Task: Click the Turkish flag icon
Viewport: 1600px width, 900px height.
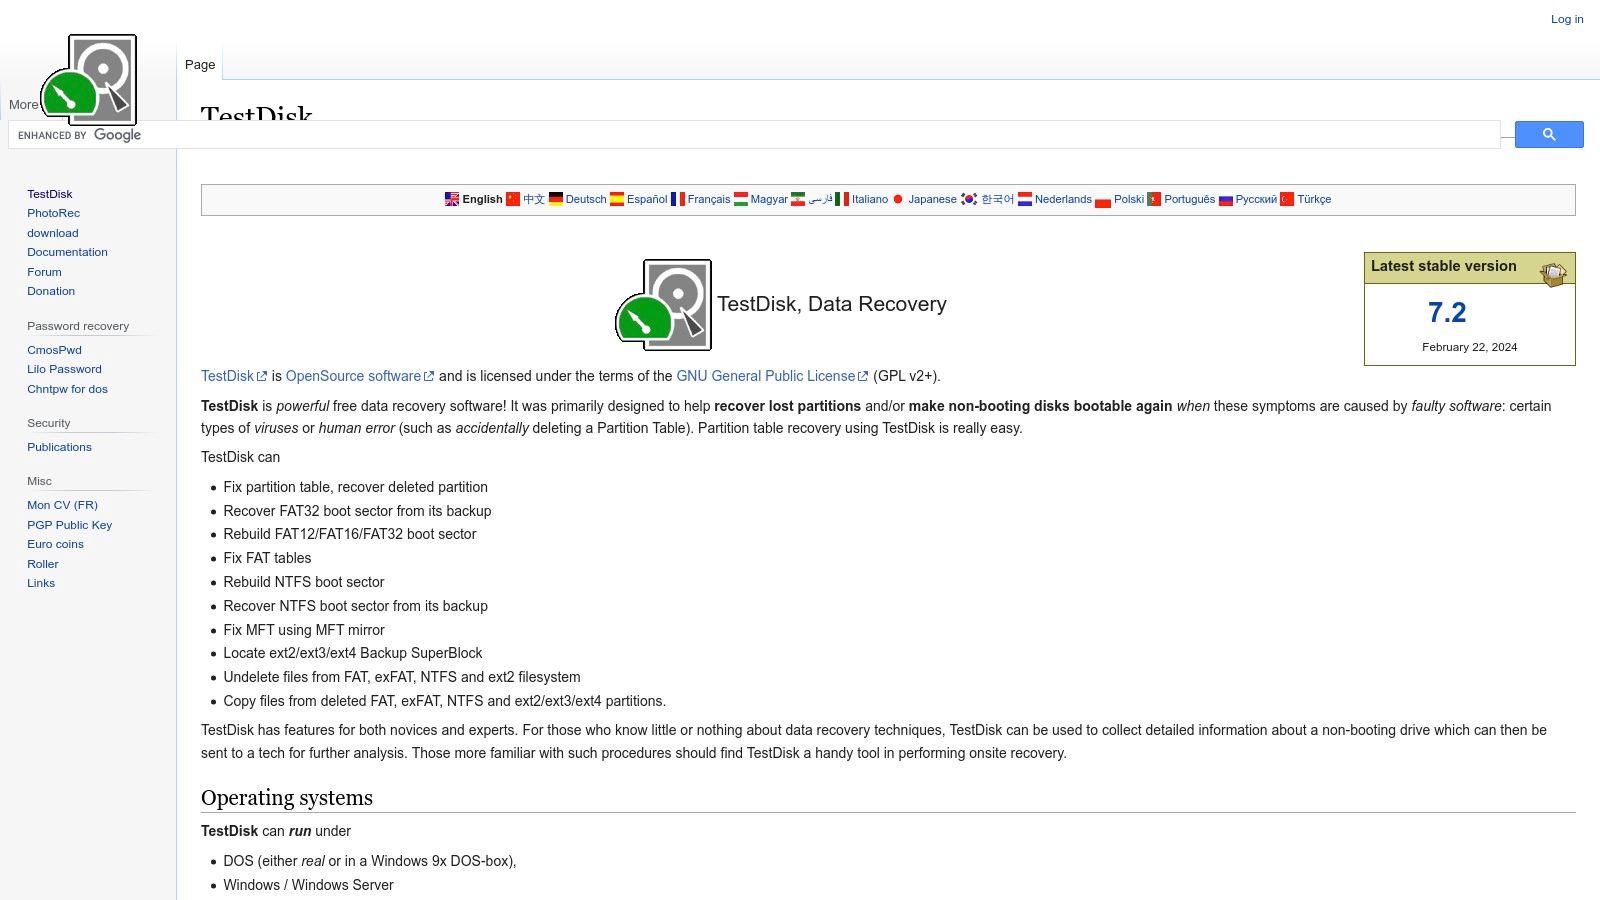Action: tap(1287, 199)
